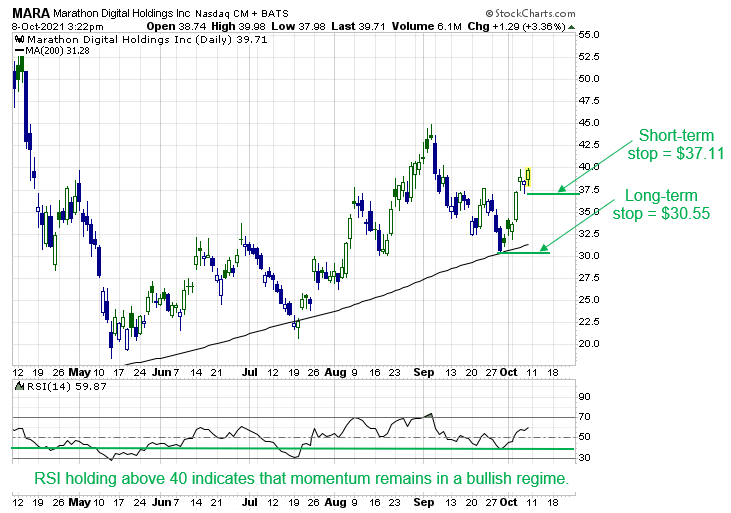Select the yellow-highlighted latest candlestick
The height and width of the screenshot is (513, 731).
click(x=528, y=176)
